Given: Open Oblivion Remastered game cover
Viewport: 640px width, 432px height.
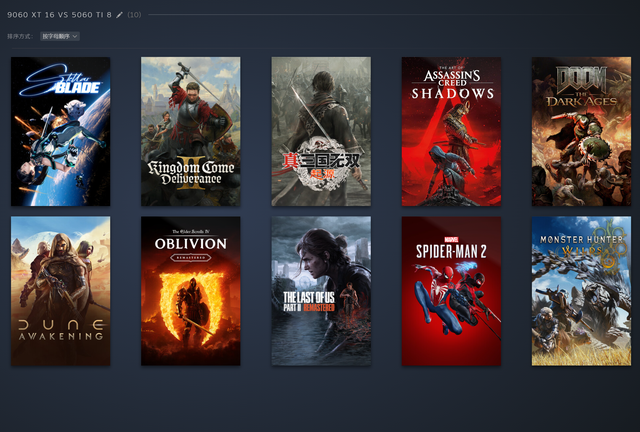Looking at the screenshot, I should coord(191,291).
